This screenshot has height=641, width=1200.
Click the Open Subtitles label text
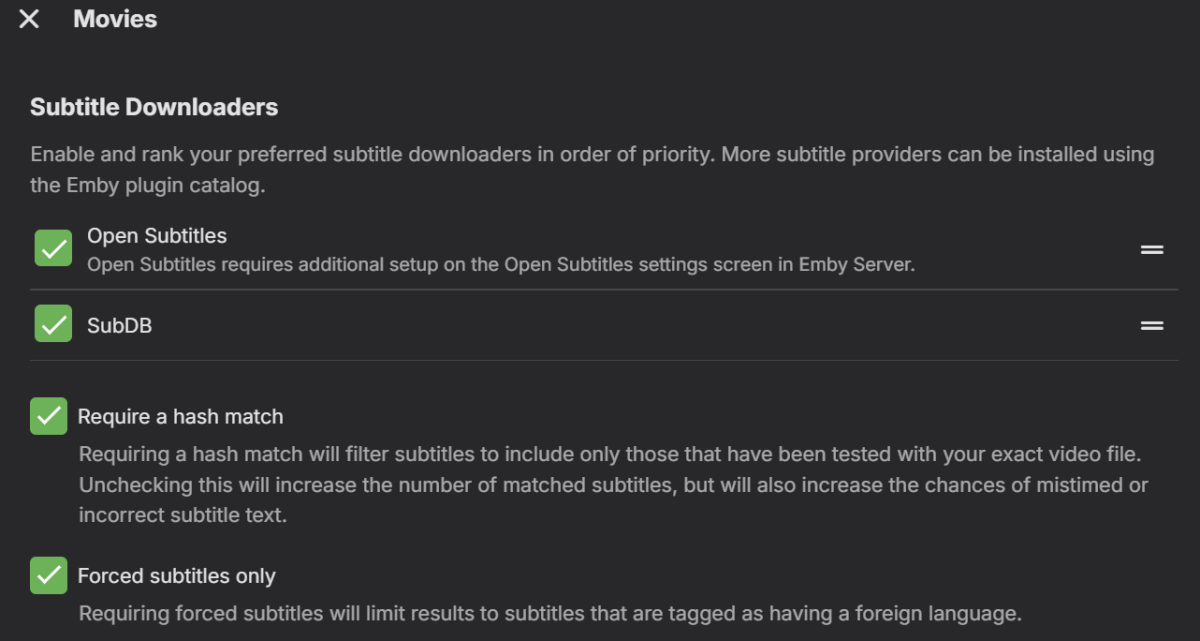(156, 235)
